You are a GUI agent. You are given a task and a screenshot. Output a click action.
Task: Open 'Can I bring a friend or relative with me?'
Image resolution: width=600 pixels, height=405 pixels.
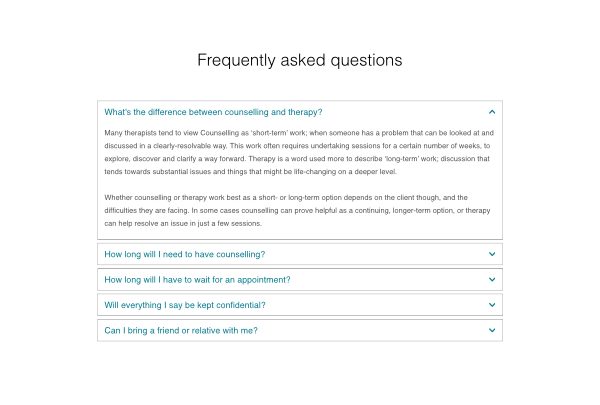[x=180, y=330]
